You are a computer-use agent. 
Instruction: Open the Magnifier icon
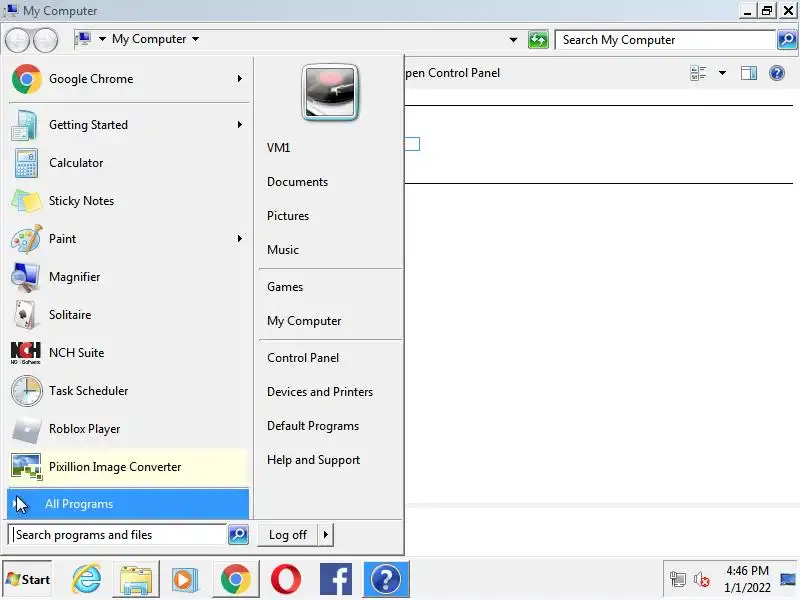(x=25, y=277)
